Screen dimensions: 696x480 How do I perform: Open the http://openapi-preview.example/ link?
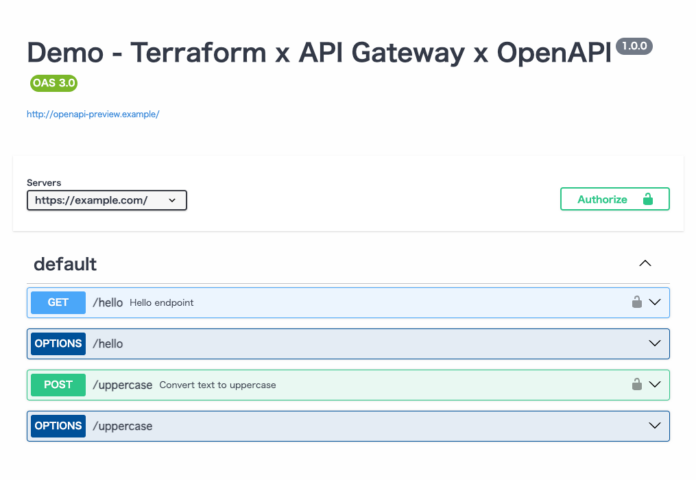93,114
